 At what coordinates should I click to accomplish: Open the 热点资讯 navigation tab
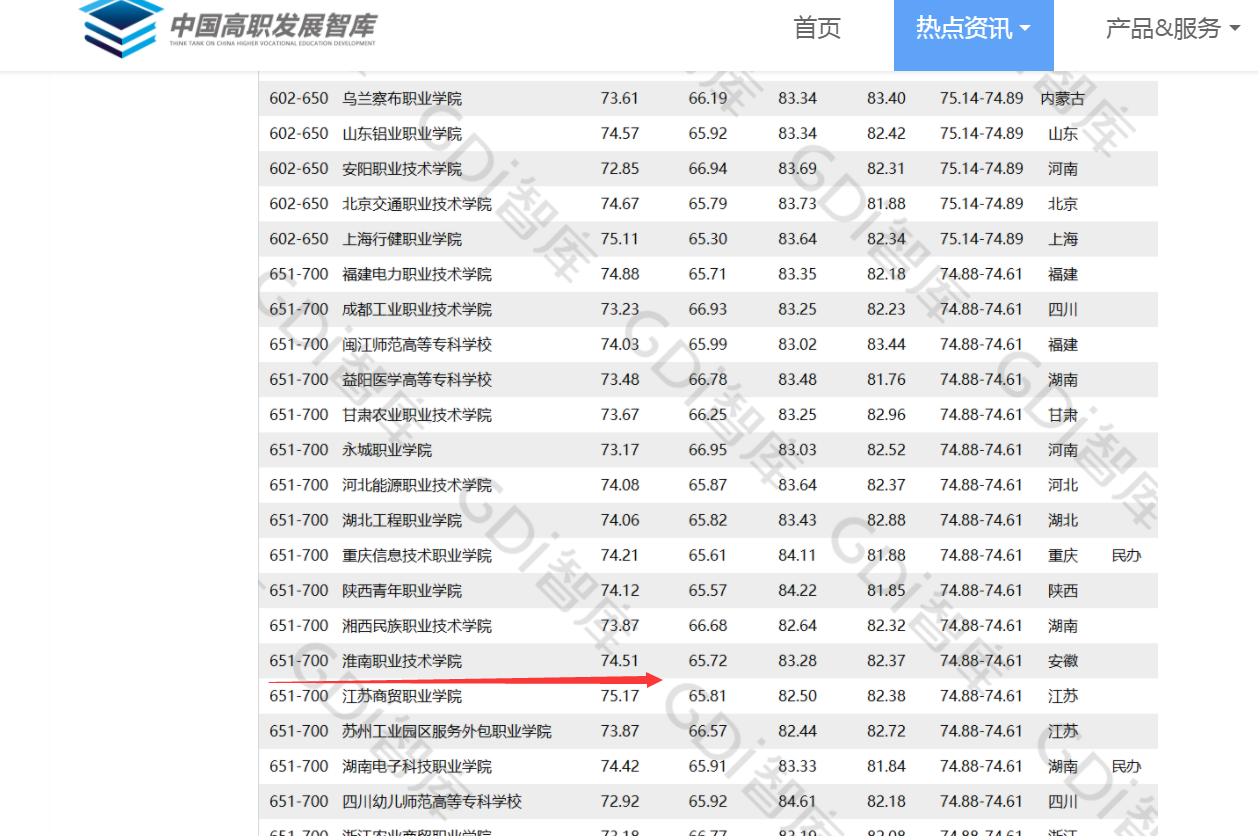963,29
